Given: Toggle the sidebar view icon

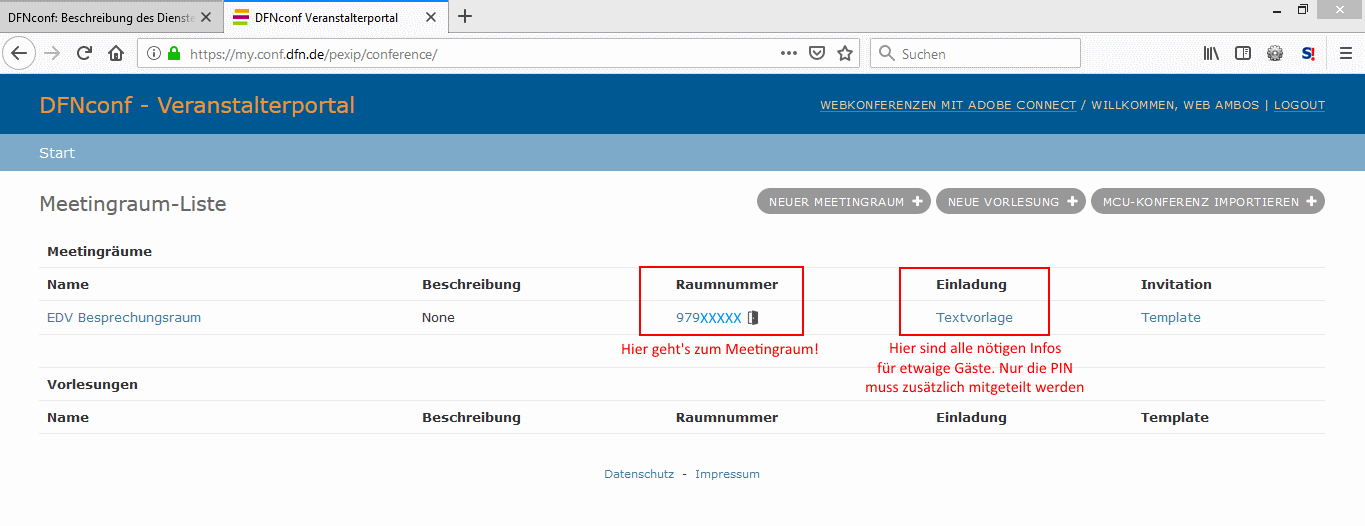Looking at the screenshot, I should (x=1243, y=53).
